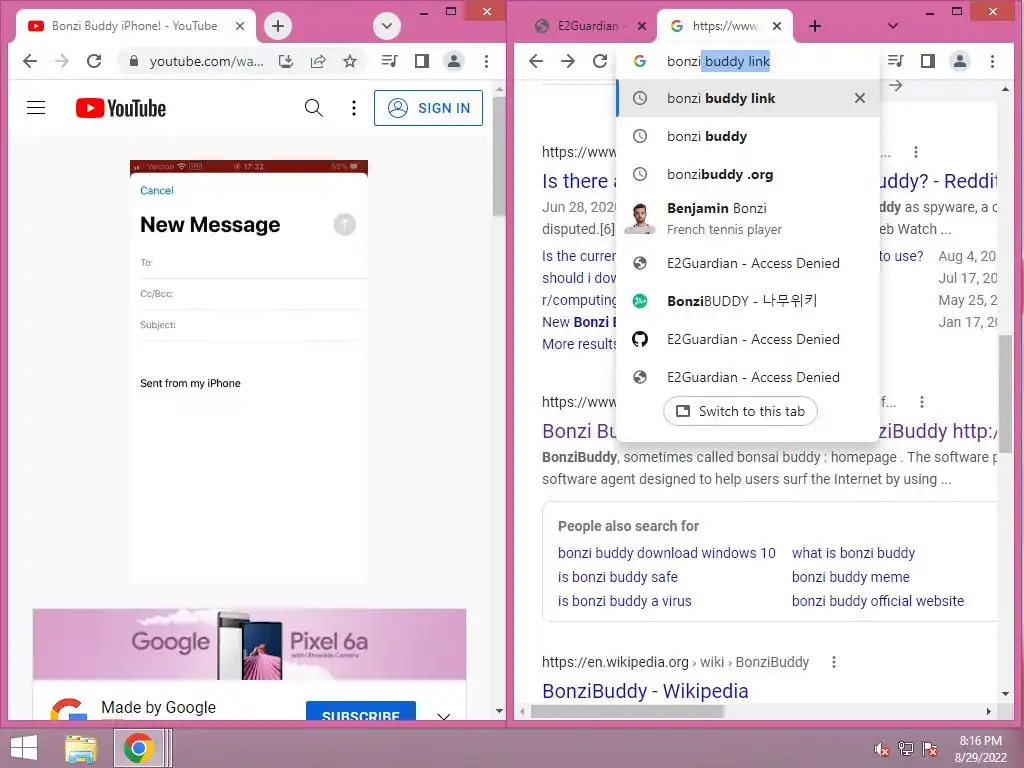1024x768 pixels.
Task: Click 'bonzi buddy official website' link
Action: click(878, 601)
